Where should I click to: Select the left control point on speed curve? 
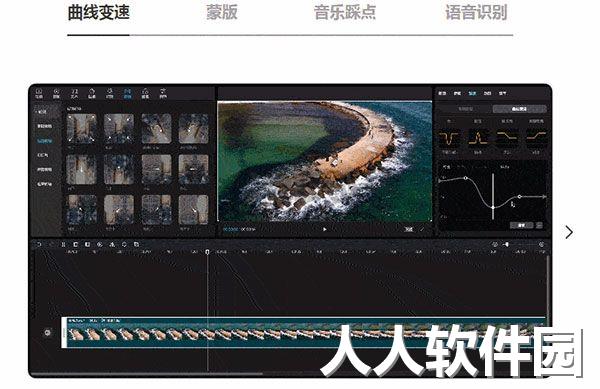(x=465, y=178)
